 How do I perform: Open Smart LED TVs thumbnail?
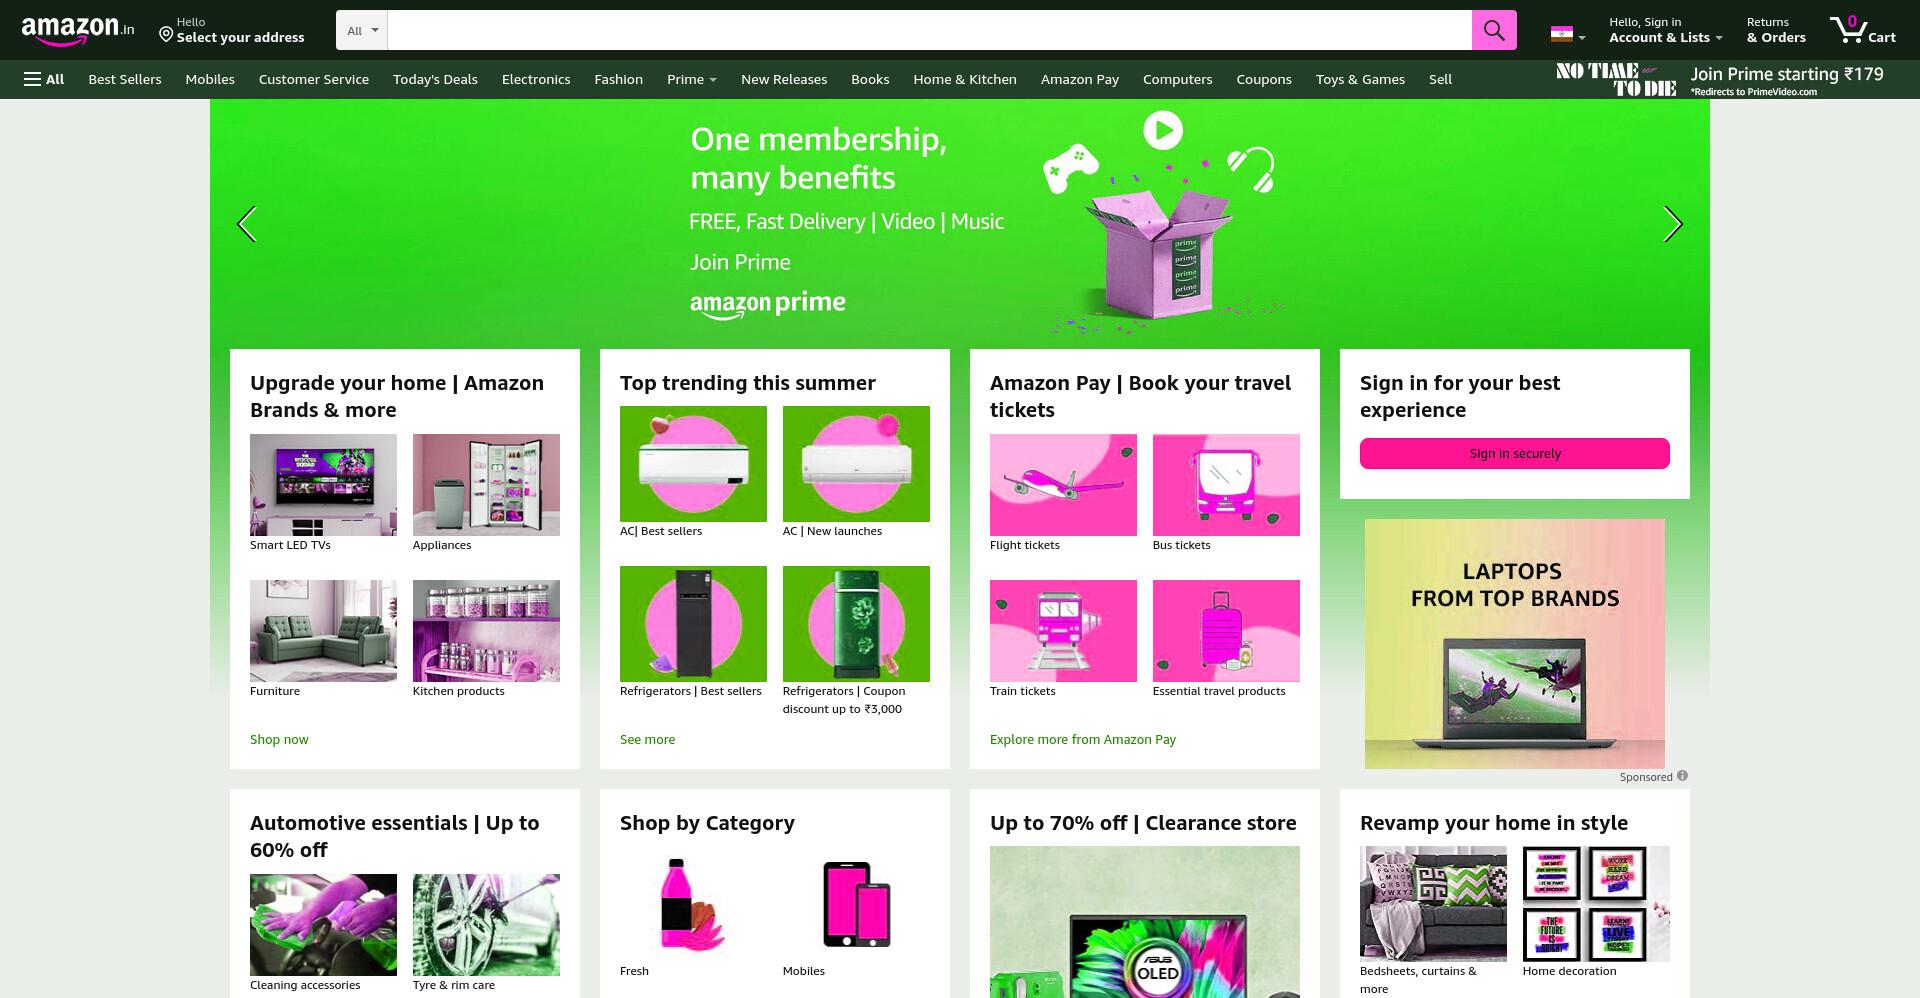323,485
